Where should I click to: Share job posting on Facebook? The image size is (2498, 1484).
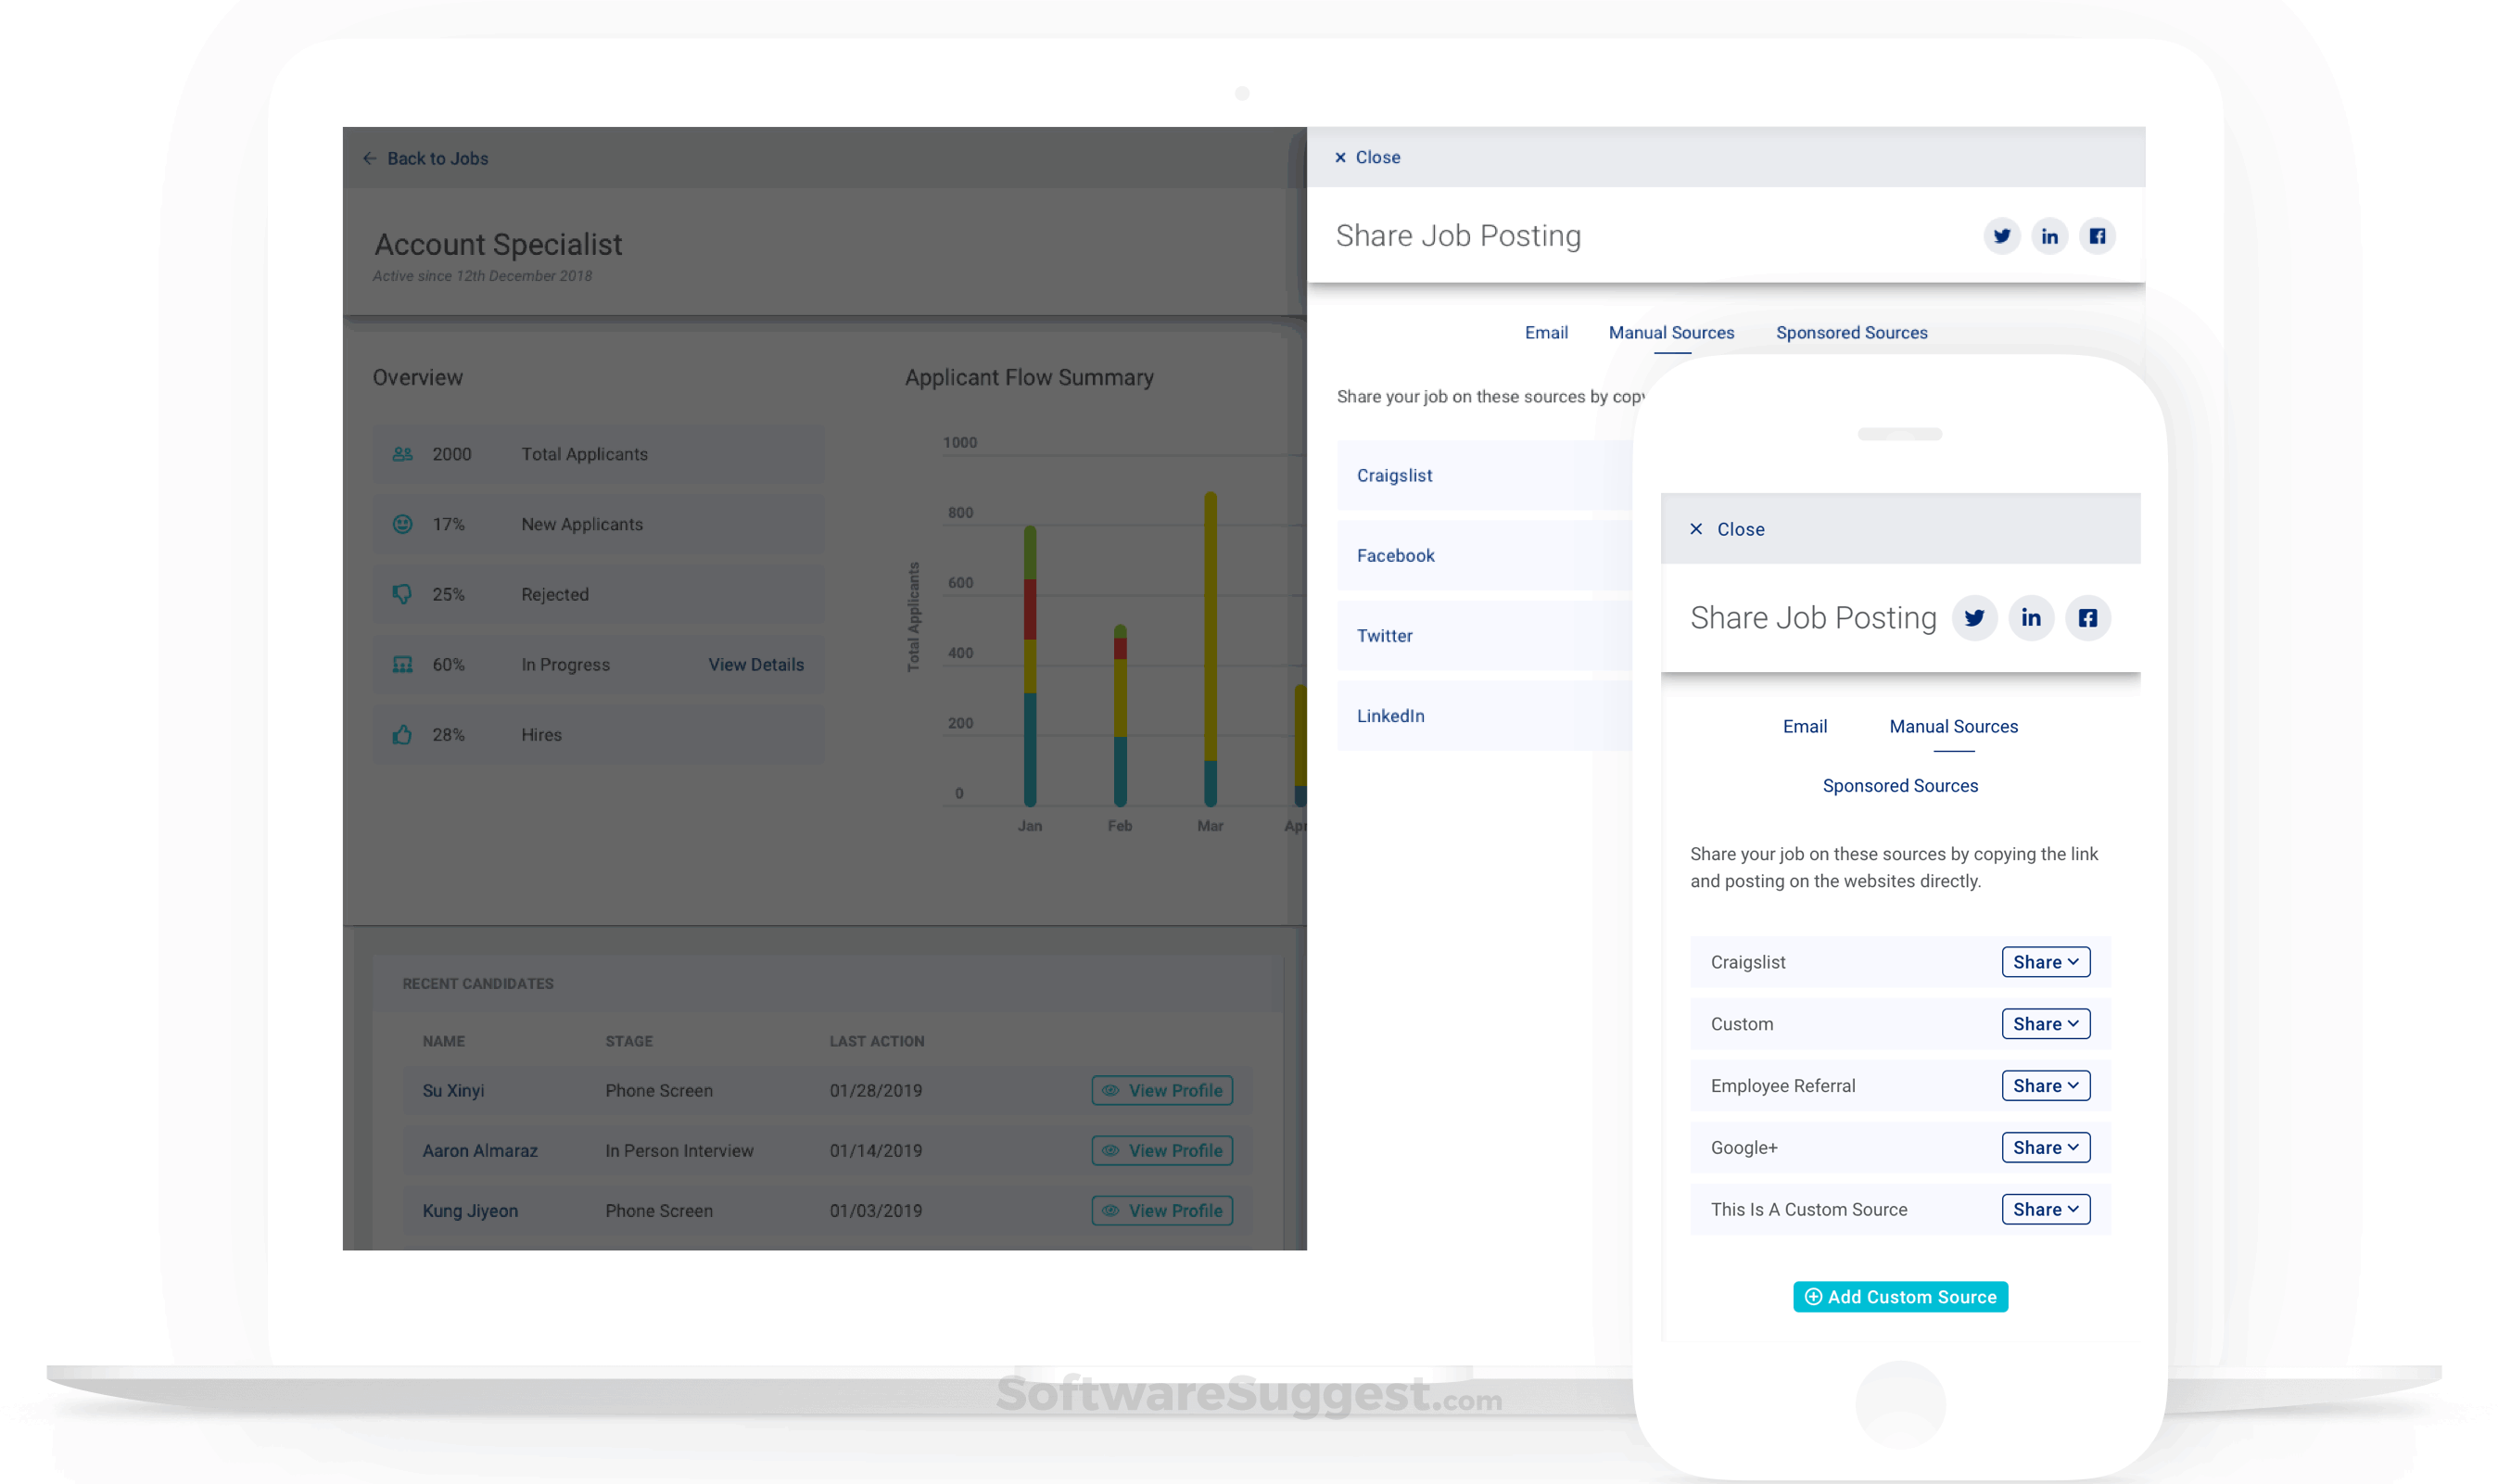[x=2097, y=236]
